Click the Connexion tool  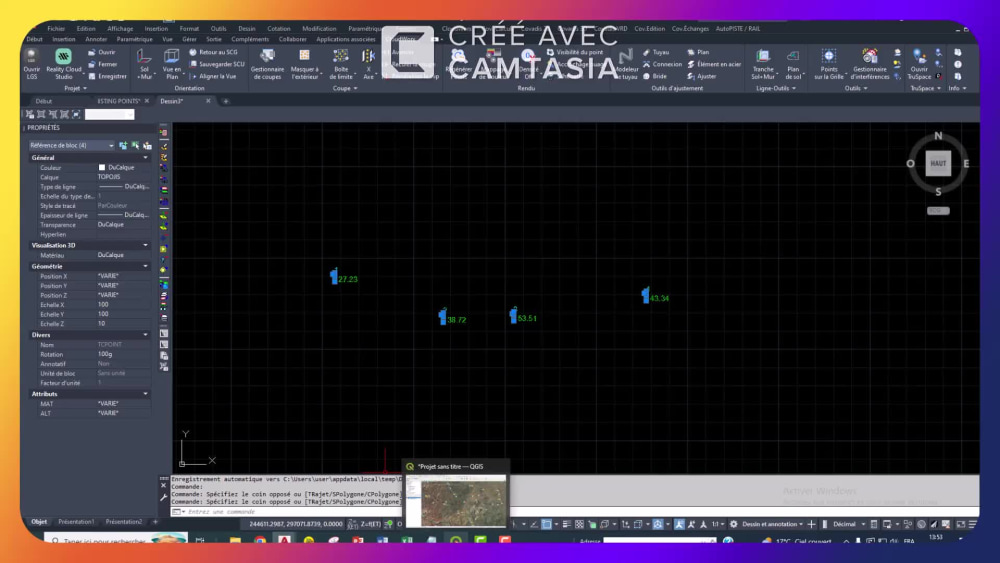[663, 64]
